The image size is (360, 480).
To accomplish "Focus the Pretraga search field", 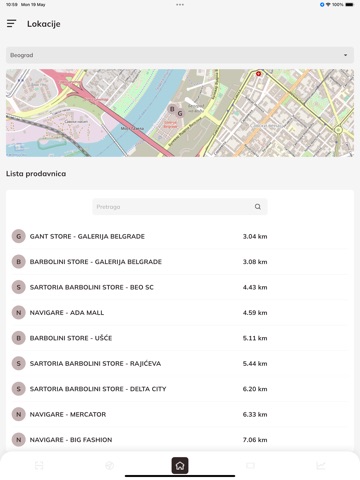I will pyautogui.click(x=180, y=207).
